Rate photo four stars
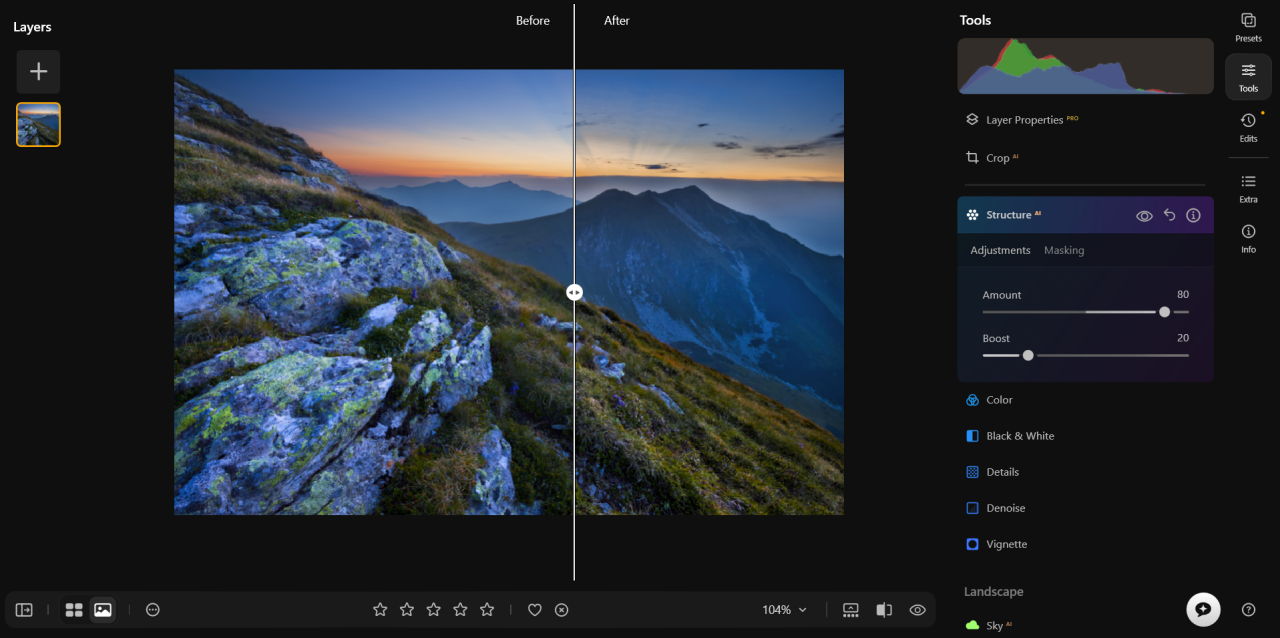Screen dimensions: 1280x638 pos(460,609)
